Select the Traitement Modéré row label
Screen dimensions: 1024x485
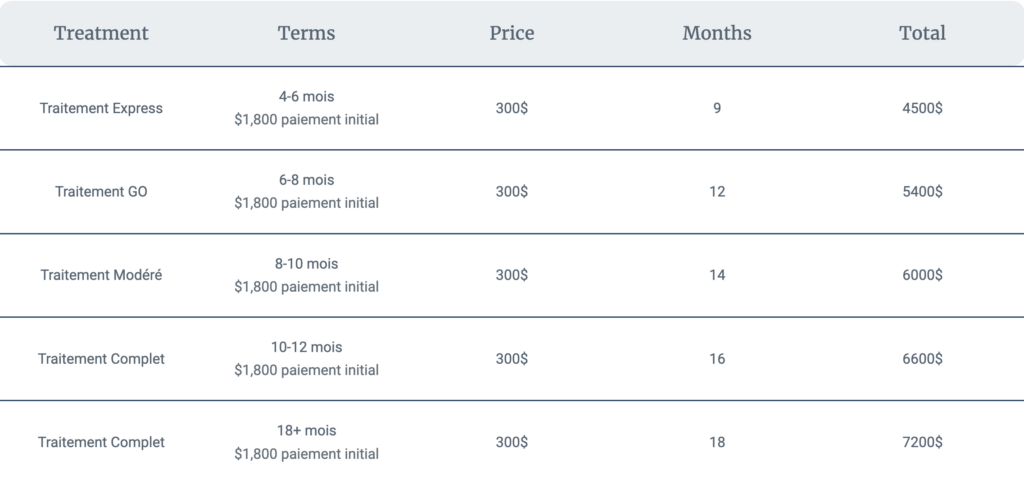coord(101,275)
